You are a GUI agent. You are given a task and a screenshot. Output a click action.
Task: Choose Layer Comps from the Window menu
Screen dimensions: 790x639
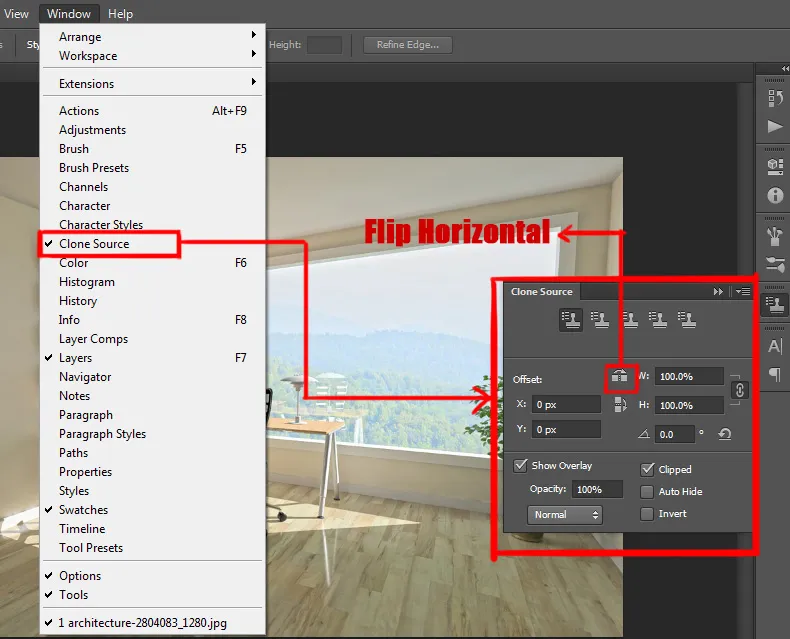coord(153,339)
